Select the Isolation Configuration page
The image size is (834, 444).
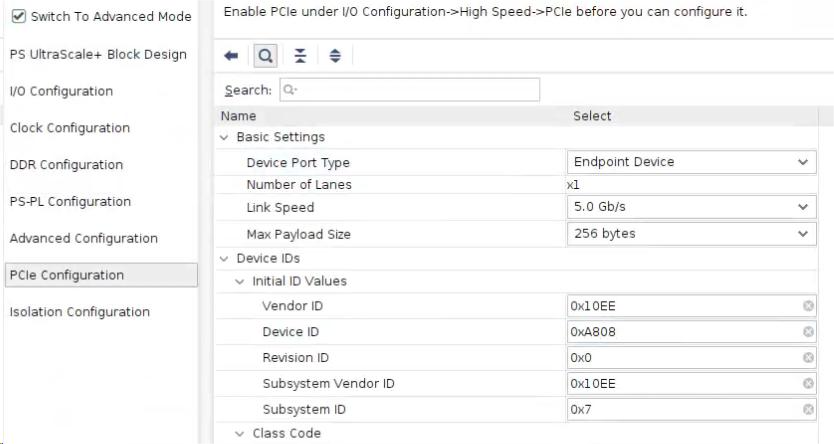[x=79, y=312]
